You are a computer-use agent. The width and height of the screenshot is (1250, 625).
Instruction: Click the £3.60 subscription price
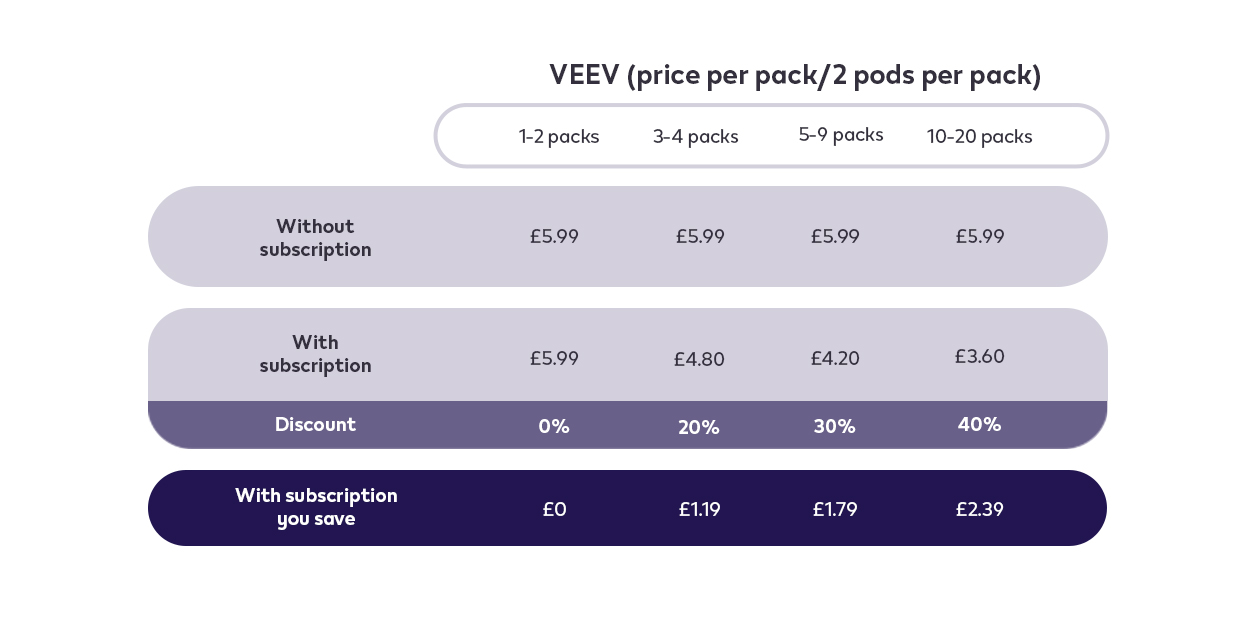click(x=980, y=357)
